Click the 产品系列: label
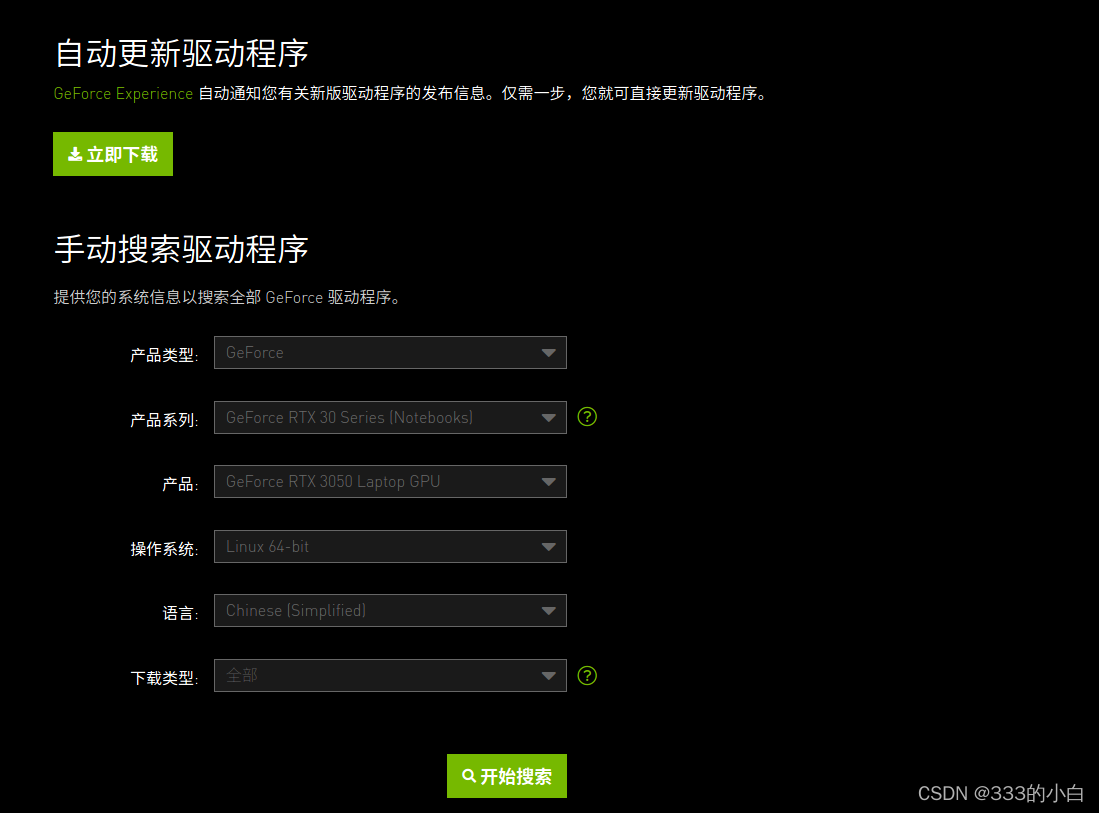This screenshot has height=813, width=1099. (x=164, y=420)
